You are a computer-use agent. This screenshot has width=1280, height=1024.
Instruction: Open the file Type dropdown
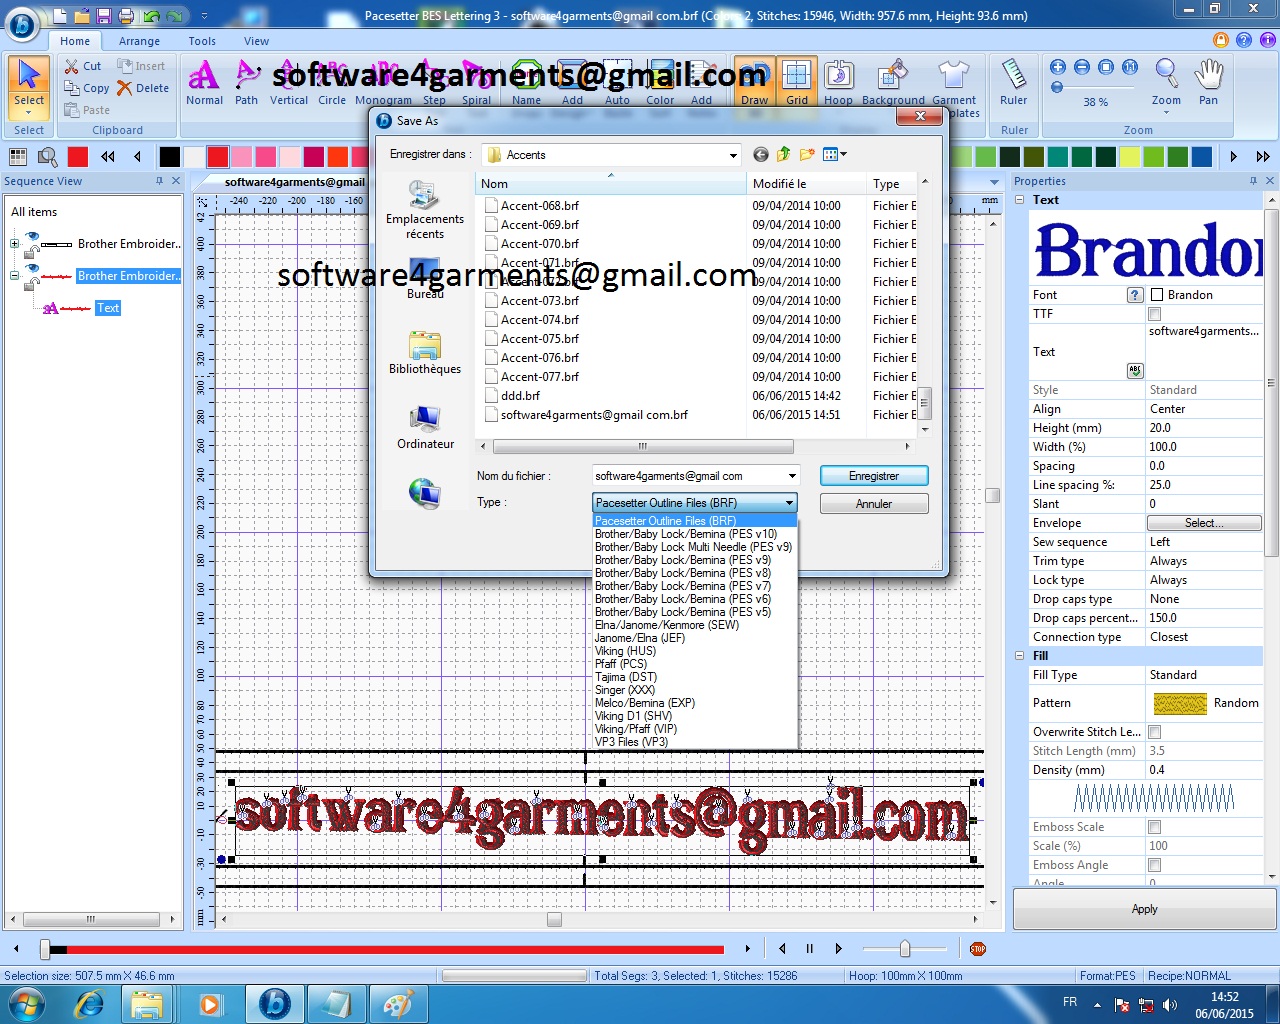pos(788,502)
